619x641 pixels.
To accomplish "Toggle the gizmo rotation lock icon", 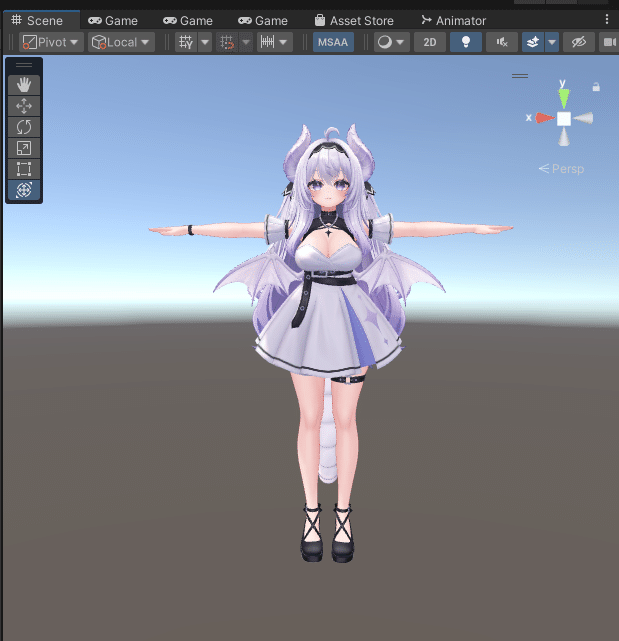I will (596, 87).
